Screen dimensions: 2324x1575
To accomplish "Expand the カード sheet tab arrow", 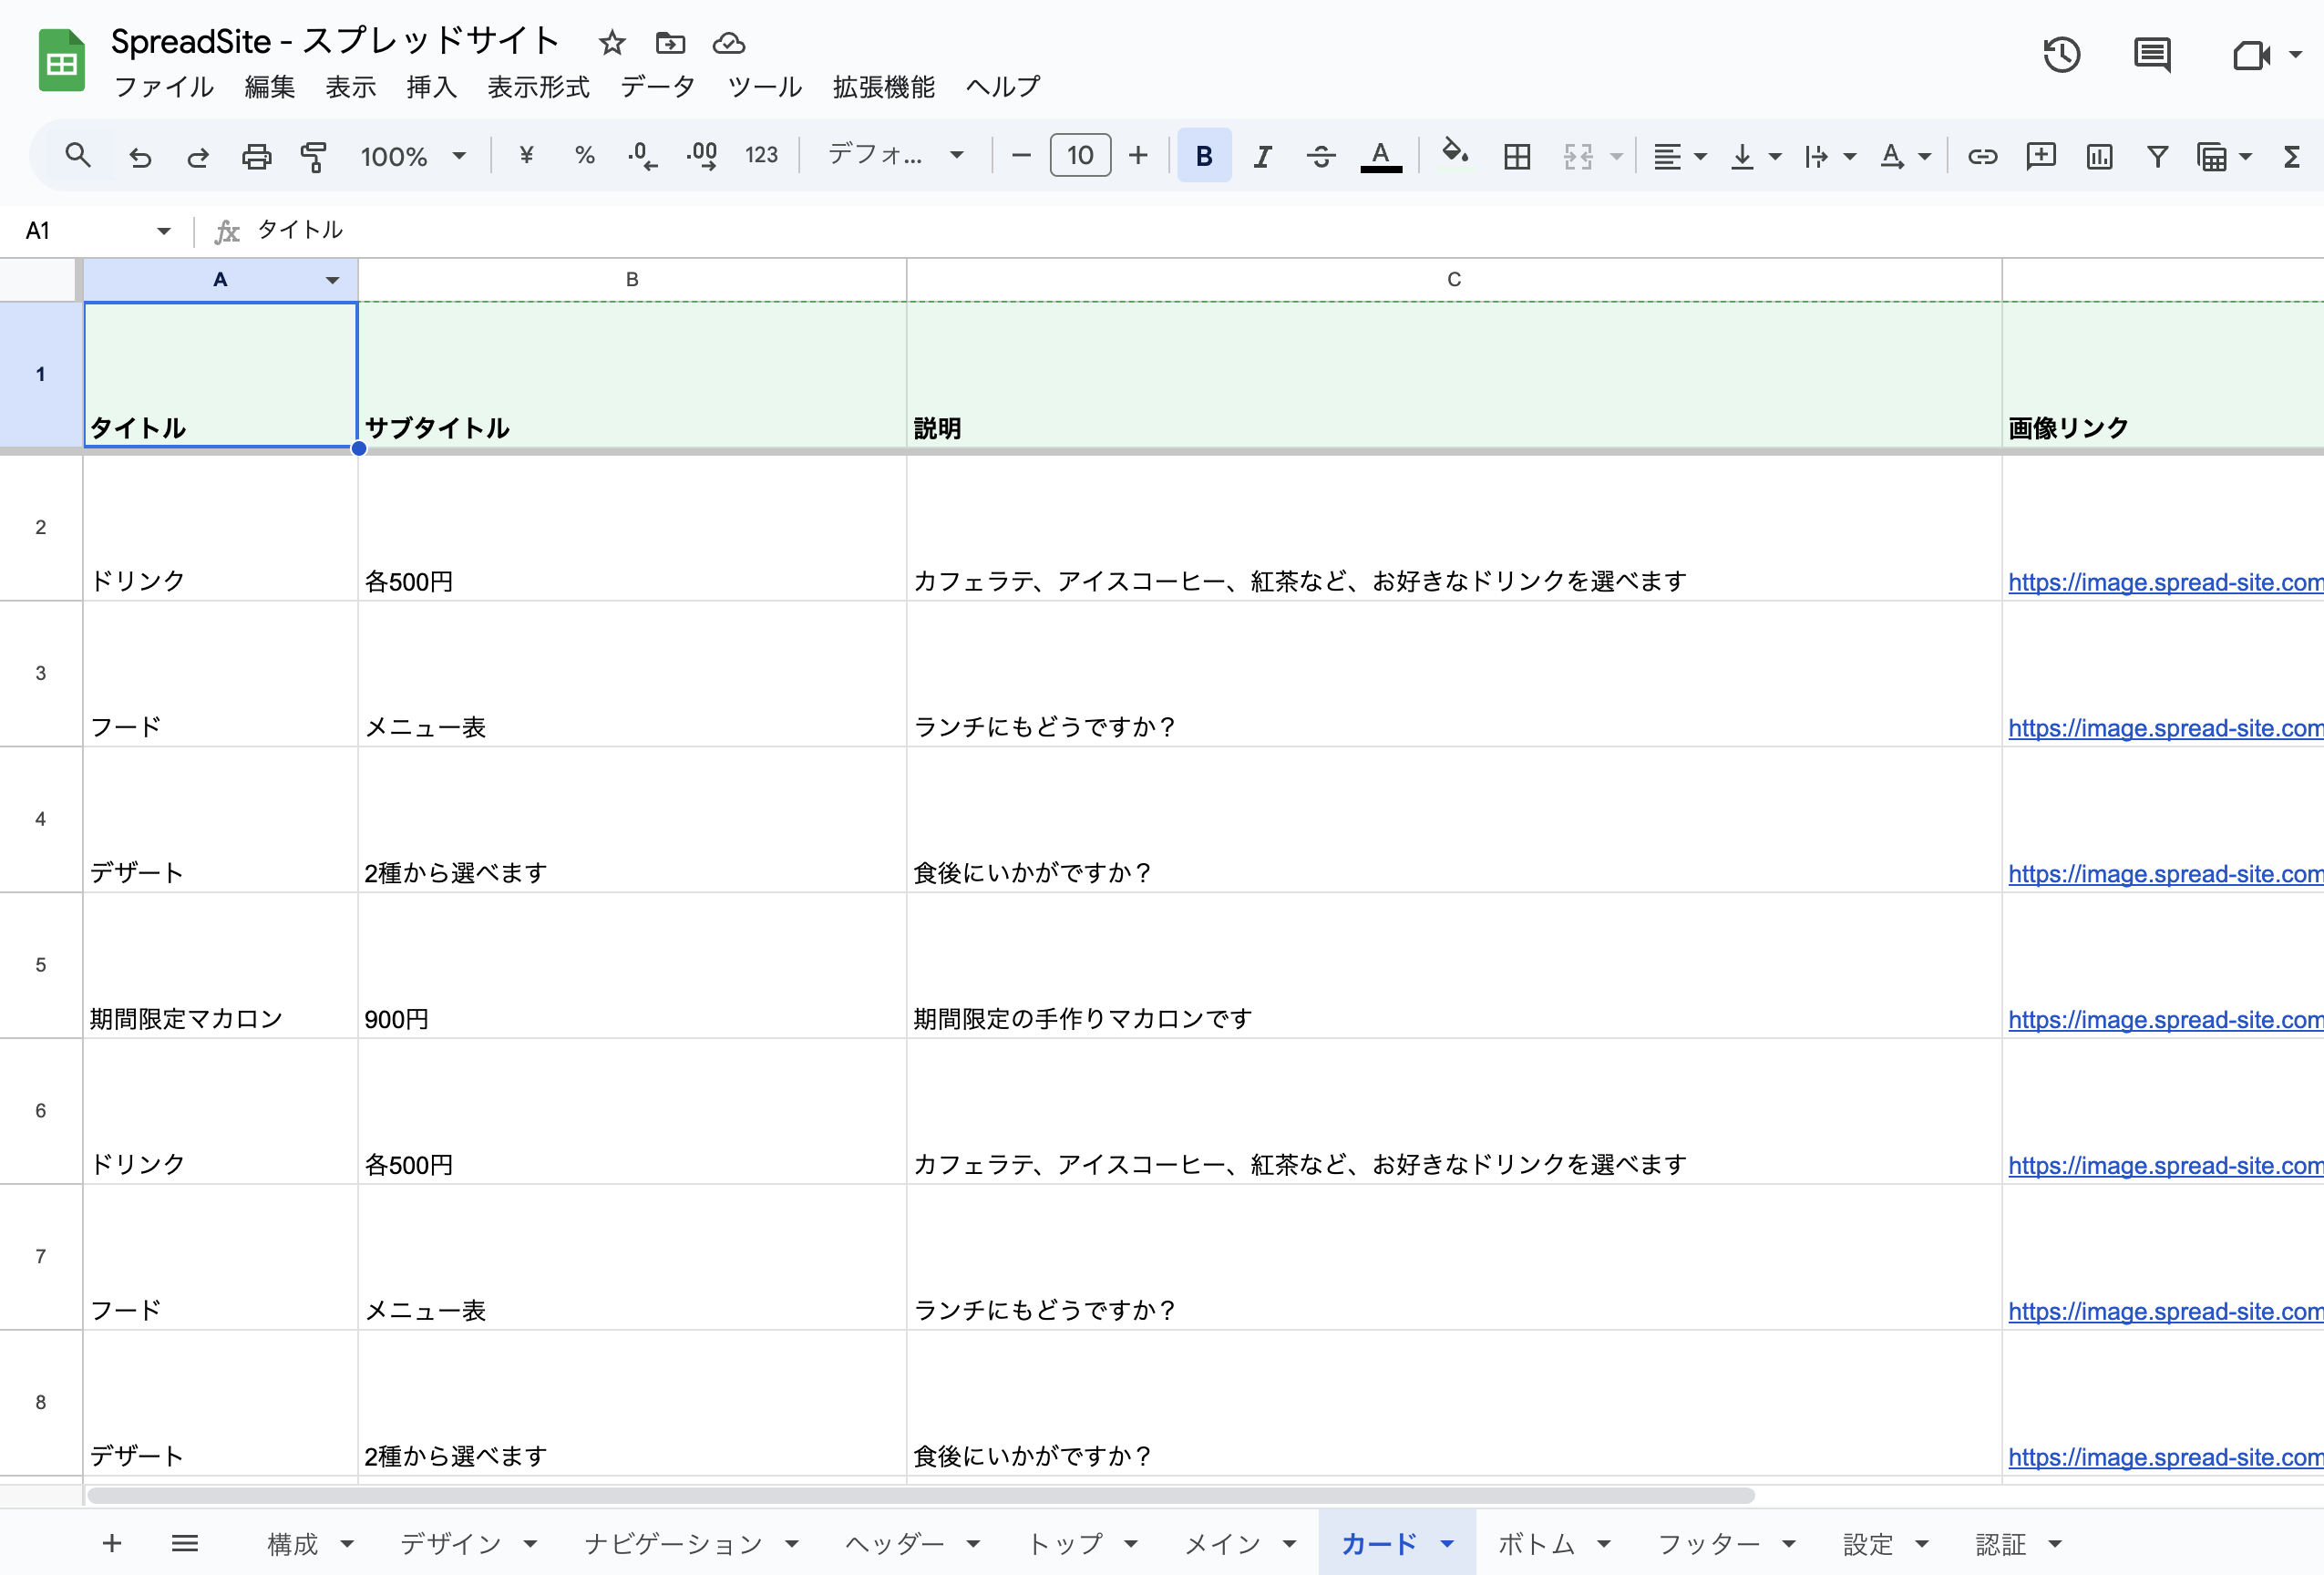I will (x=1446, y=1544).
